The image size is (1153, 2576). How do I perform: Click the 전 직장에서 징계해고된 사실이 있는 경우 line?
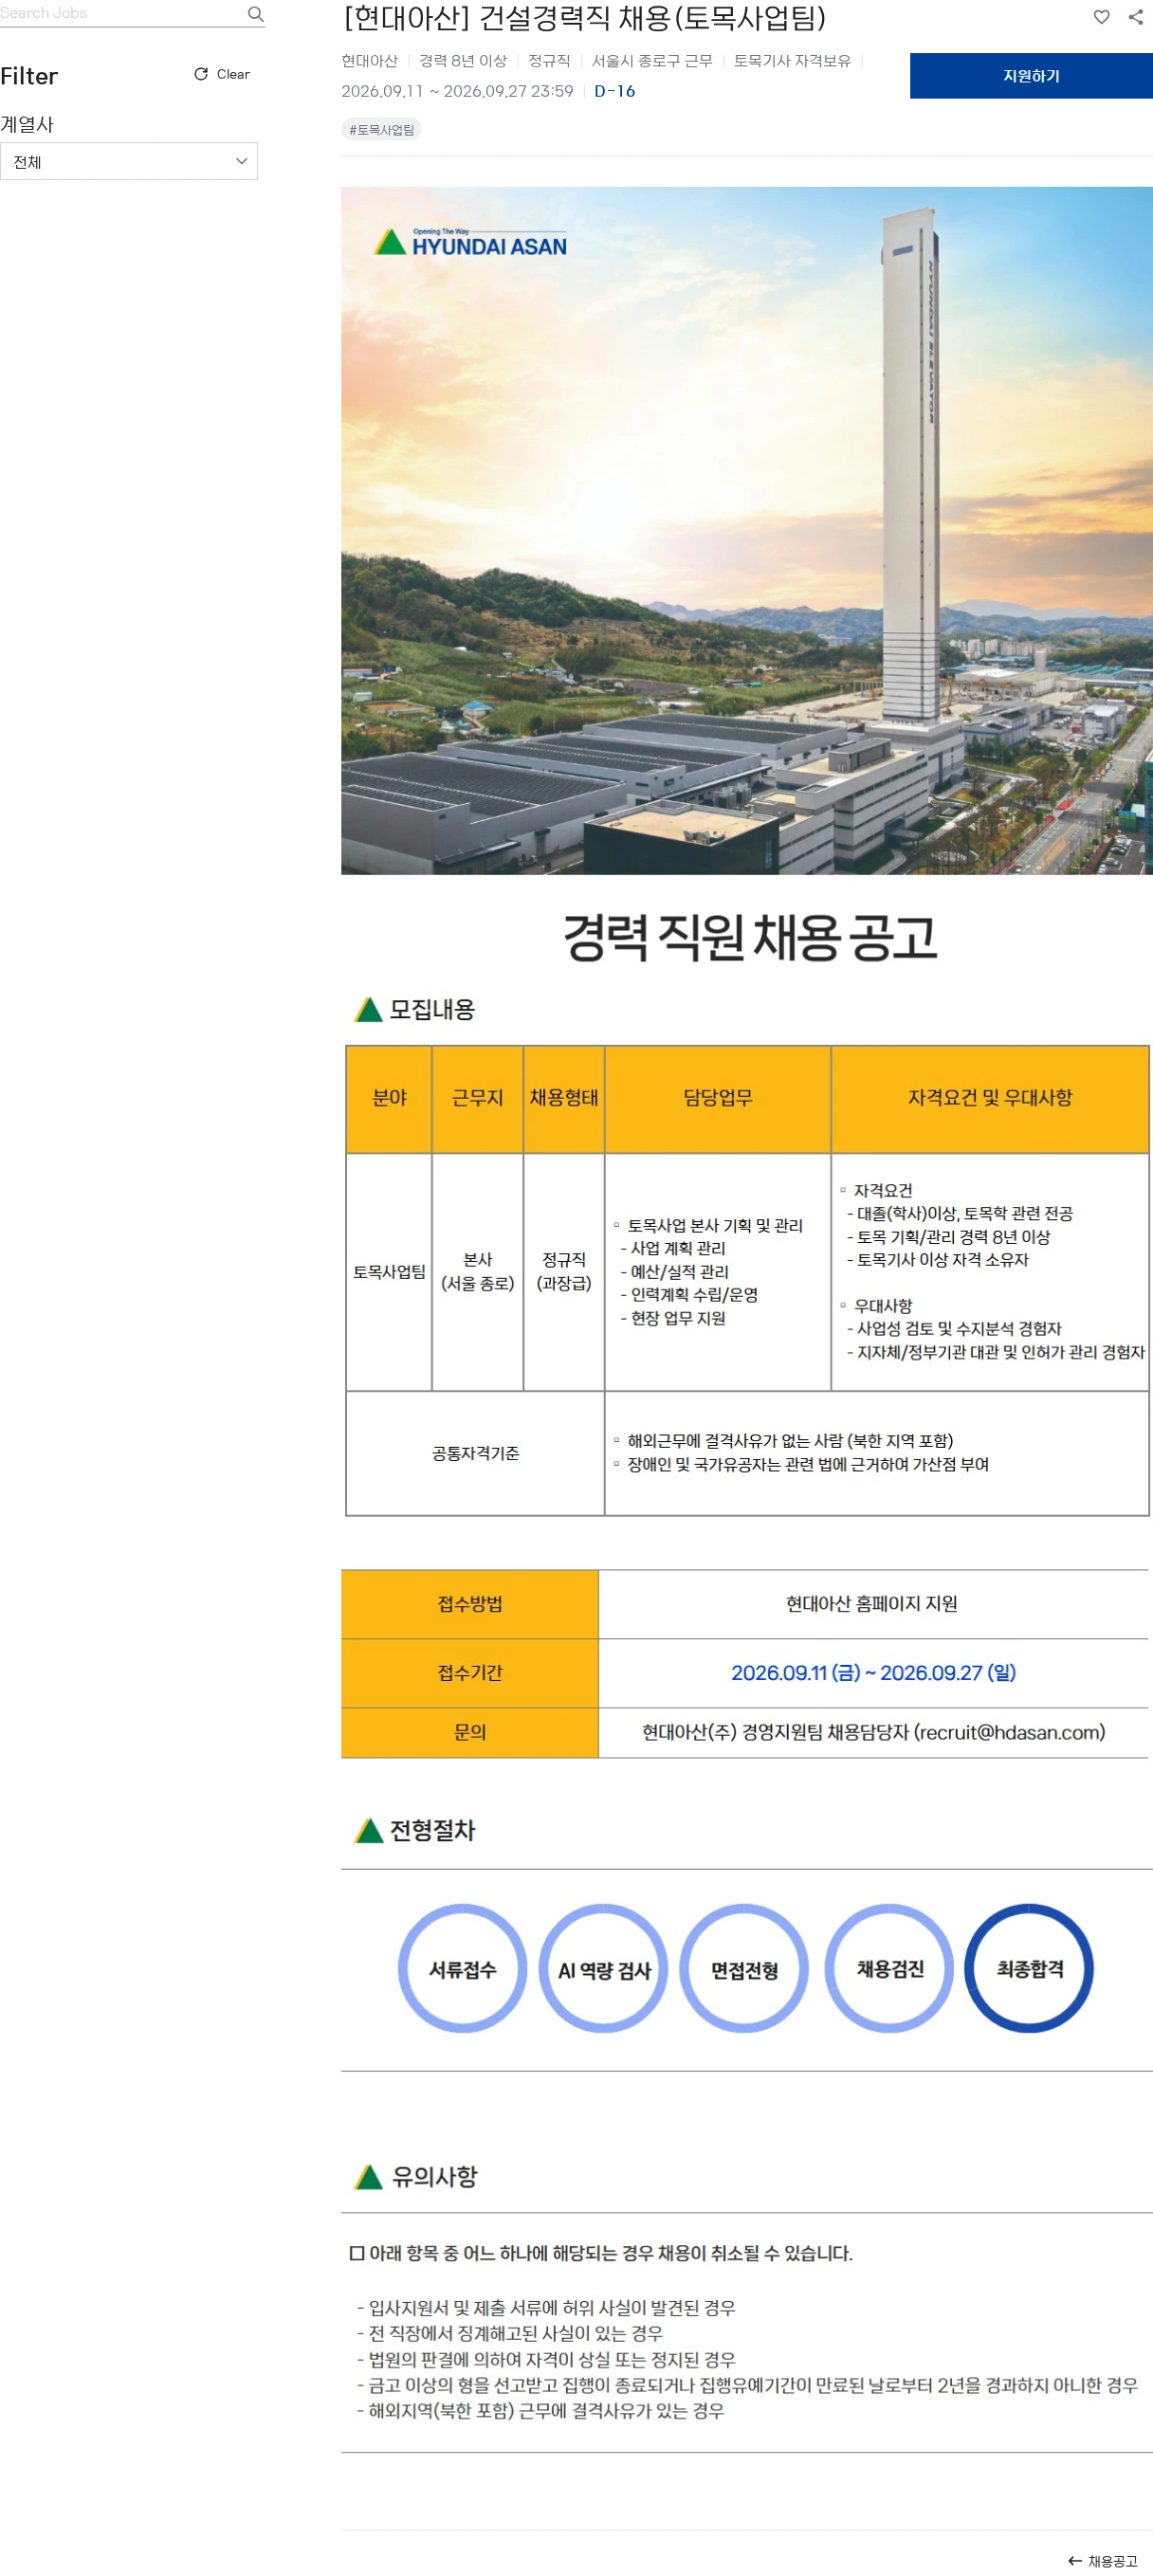510,2333
